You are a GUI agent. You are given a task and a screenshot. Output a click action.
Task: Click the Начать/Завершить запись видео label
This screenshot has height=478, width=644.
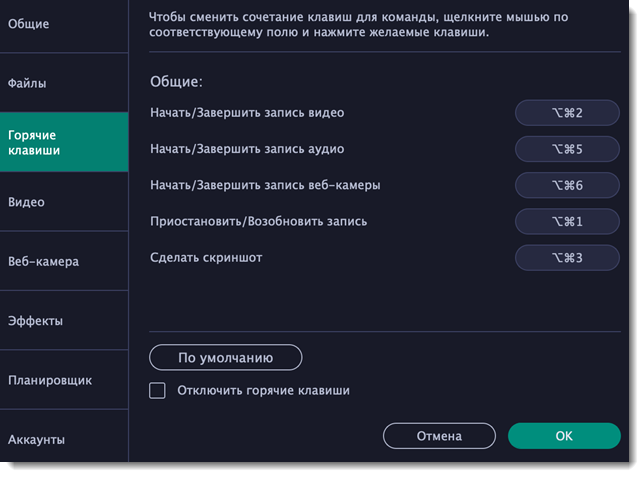[247, 113]
